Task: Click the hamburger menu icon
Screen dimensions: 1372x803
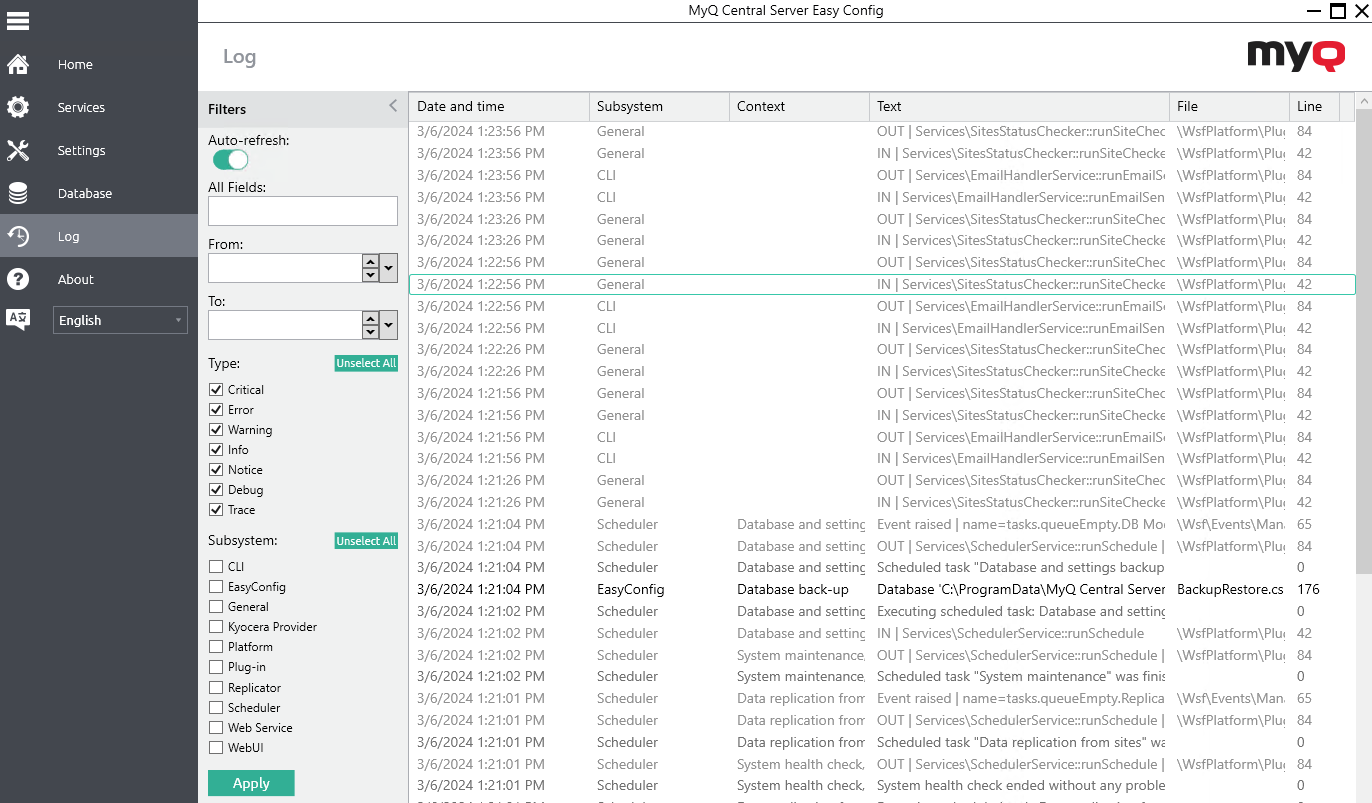Action: click(x=18, y=20)
